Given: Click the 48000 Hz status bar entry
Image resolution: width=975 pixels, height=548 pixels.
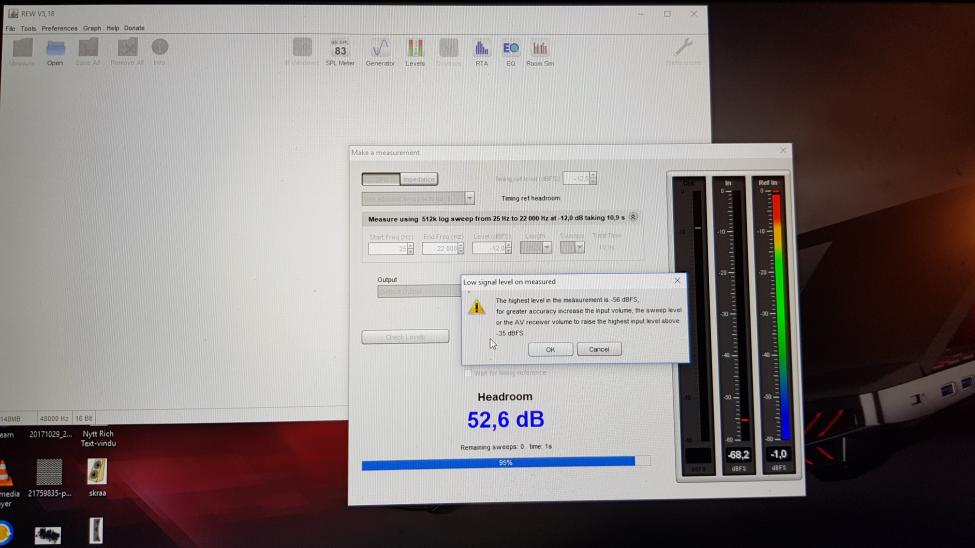Looking at the screenshot, I should [53, 419].
